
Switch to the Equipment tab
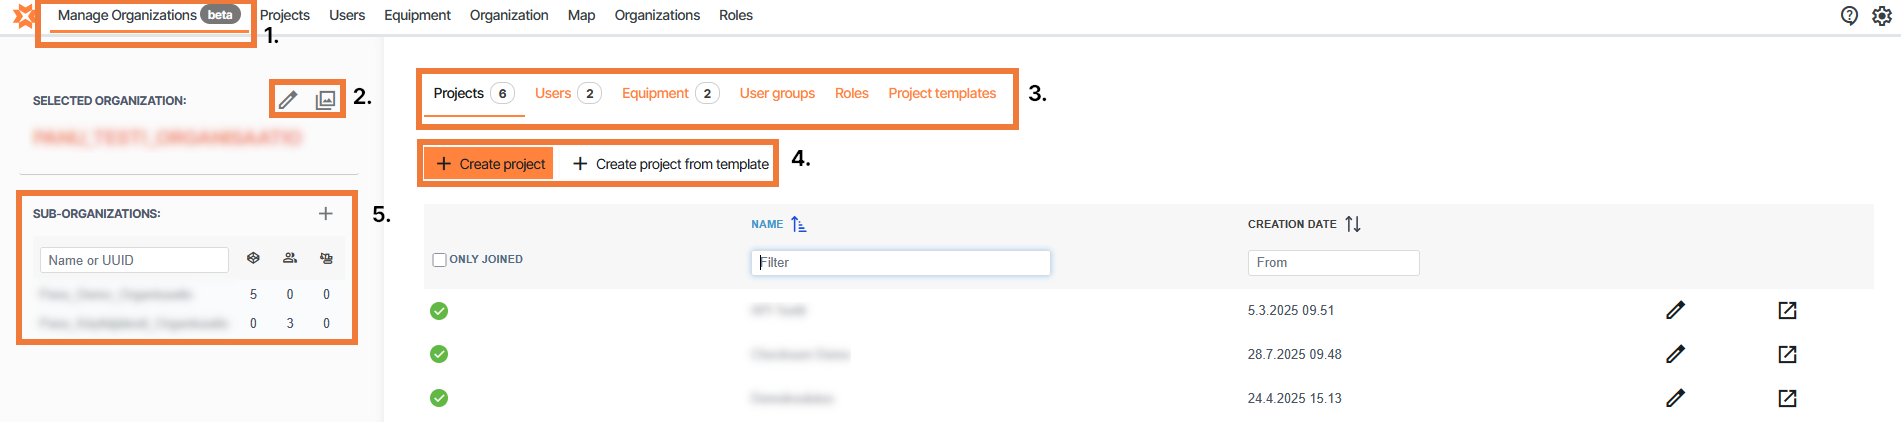pyautogui.click(x=656, y=93)
